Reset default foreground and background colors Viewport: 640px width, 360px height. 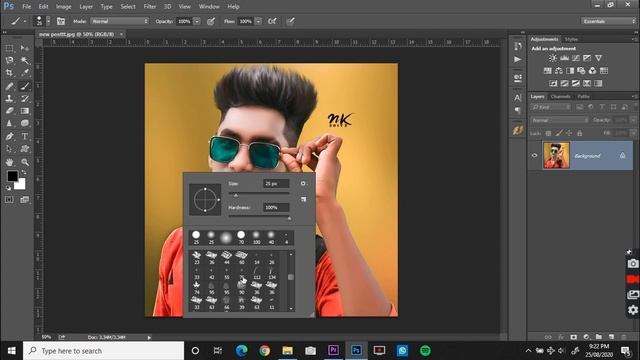[x=8, y=188]
